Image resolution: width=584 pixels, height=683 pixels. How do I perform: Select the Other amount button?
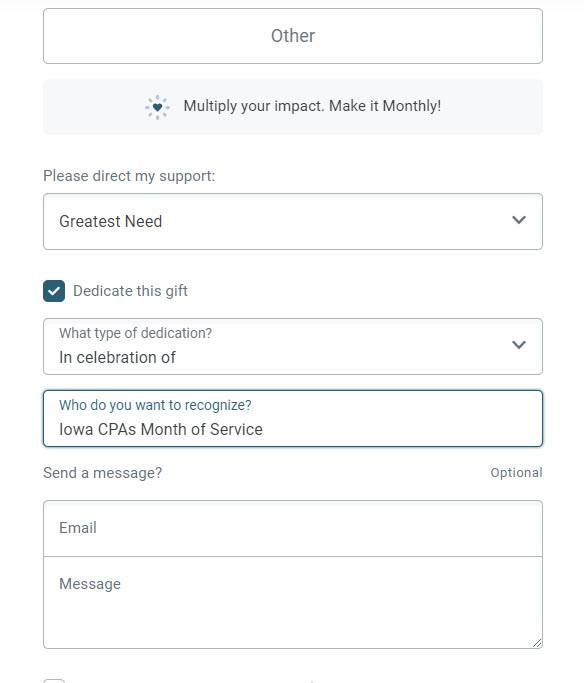point(293,36)
